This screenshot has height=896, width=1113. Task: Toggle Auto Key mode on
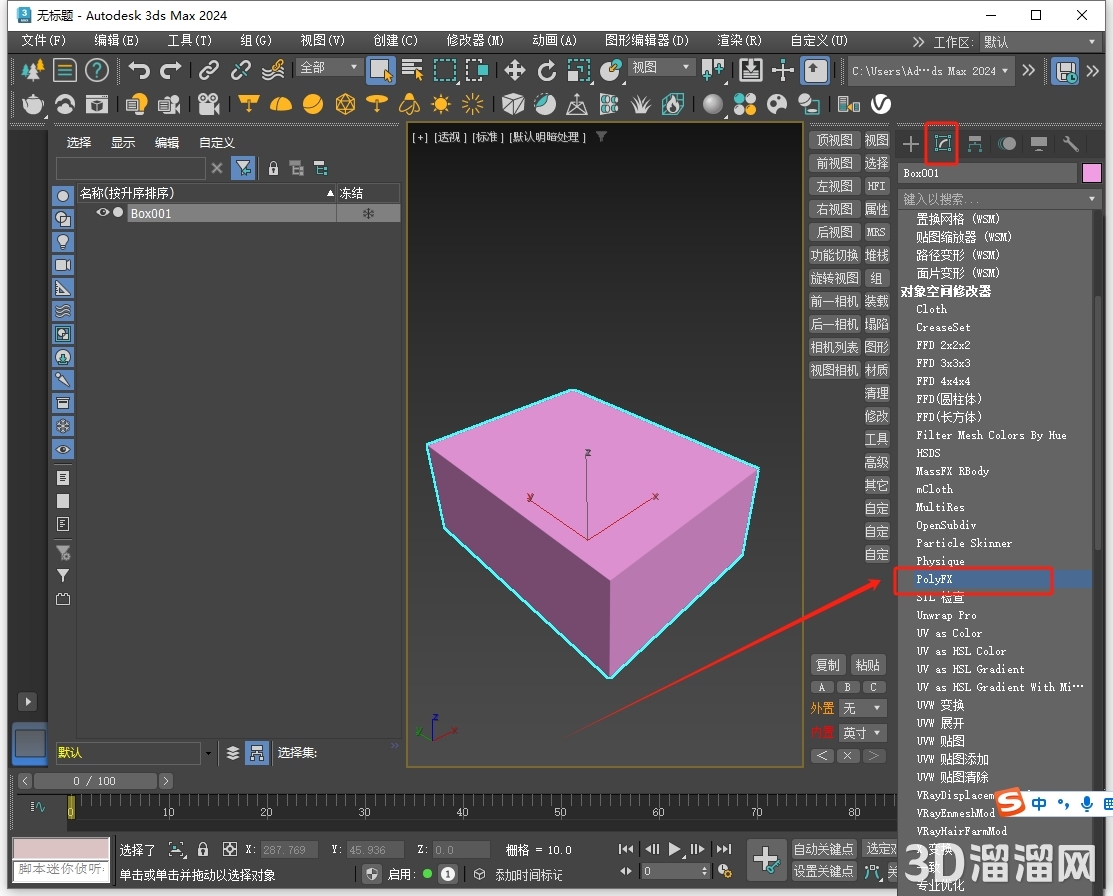tap(822, 847)
